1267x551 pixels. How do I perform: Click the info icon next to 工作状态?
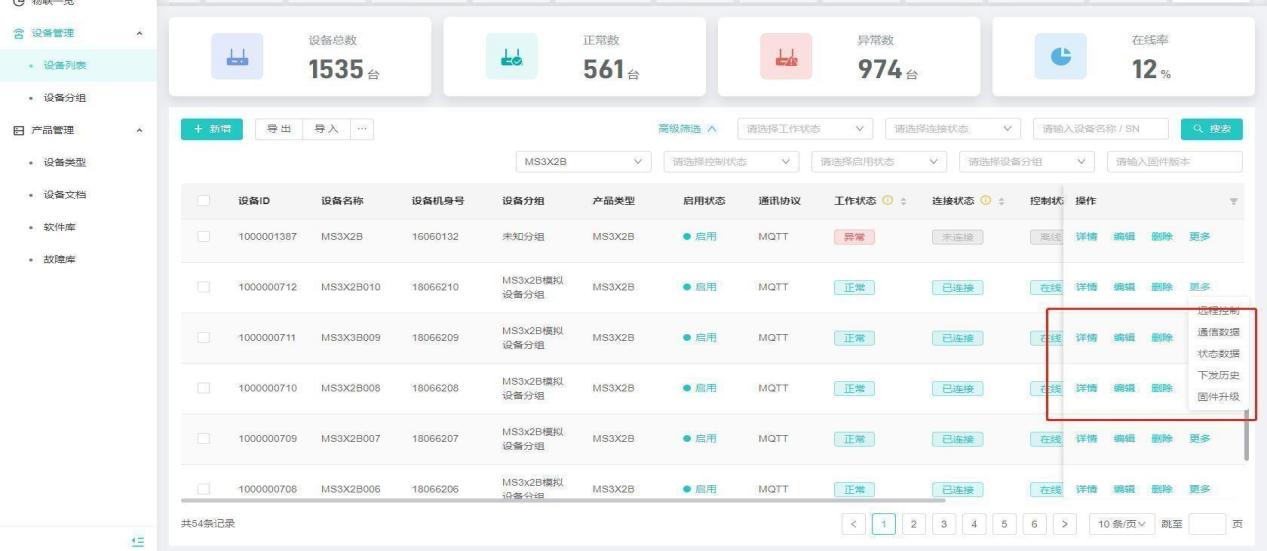(x=887, y=202)
